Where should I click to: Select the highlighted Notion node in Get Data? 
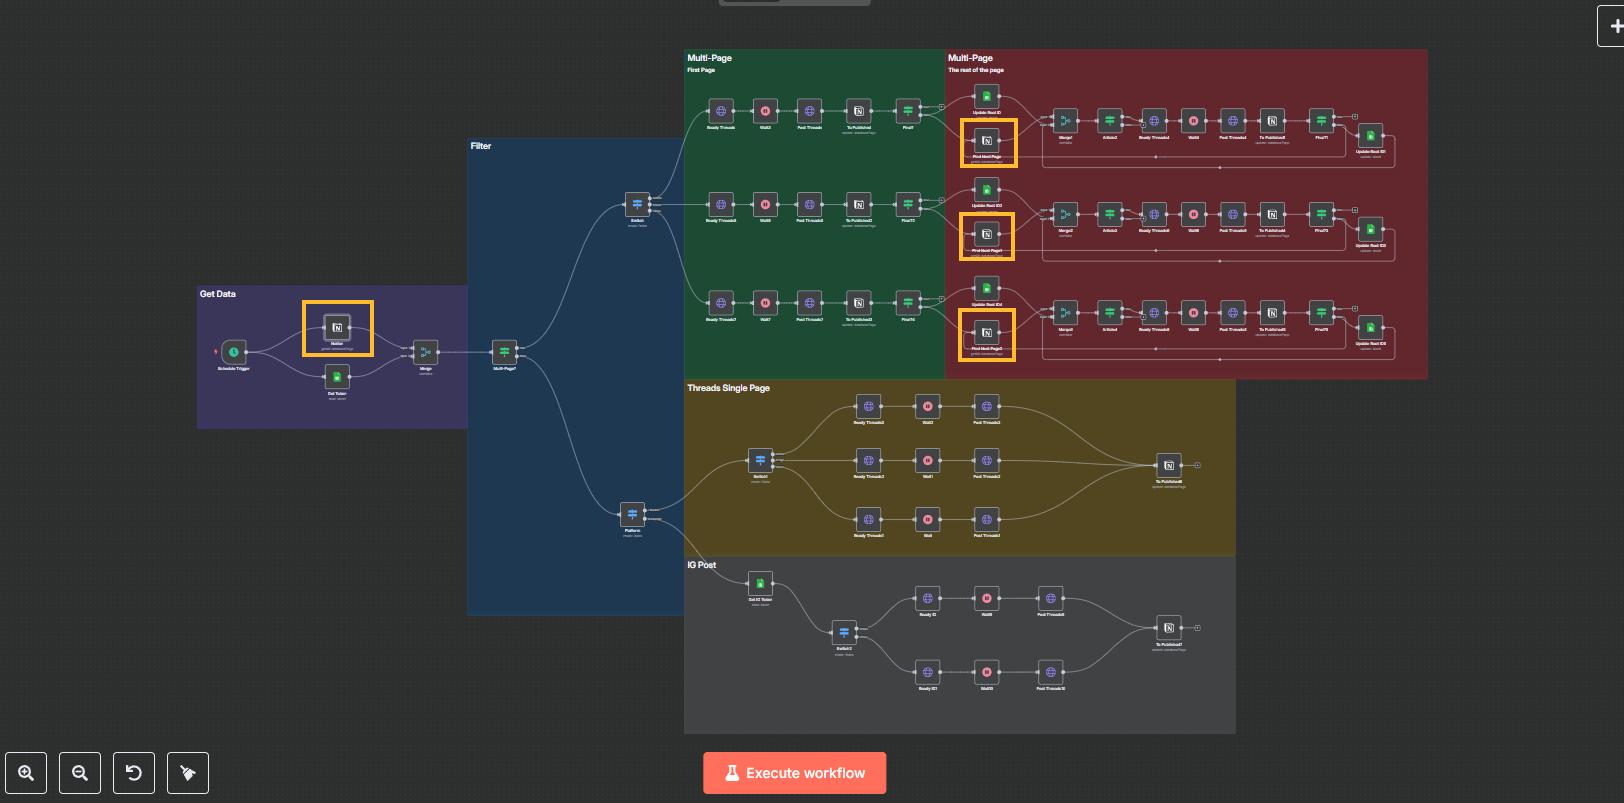click(337, 327)
